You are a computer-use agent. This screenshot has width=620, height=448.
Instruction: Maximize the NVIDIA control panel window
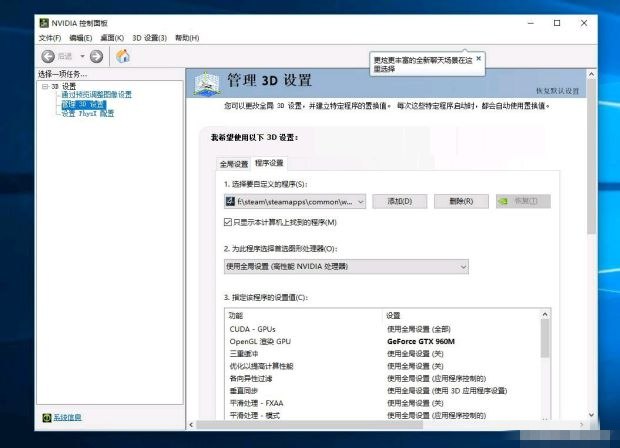557,23
